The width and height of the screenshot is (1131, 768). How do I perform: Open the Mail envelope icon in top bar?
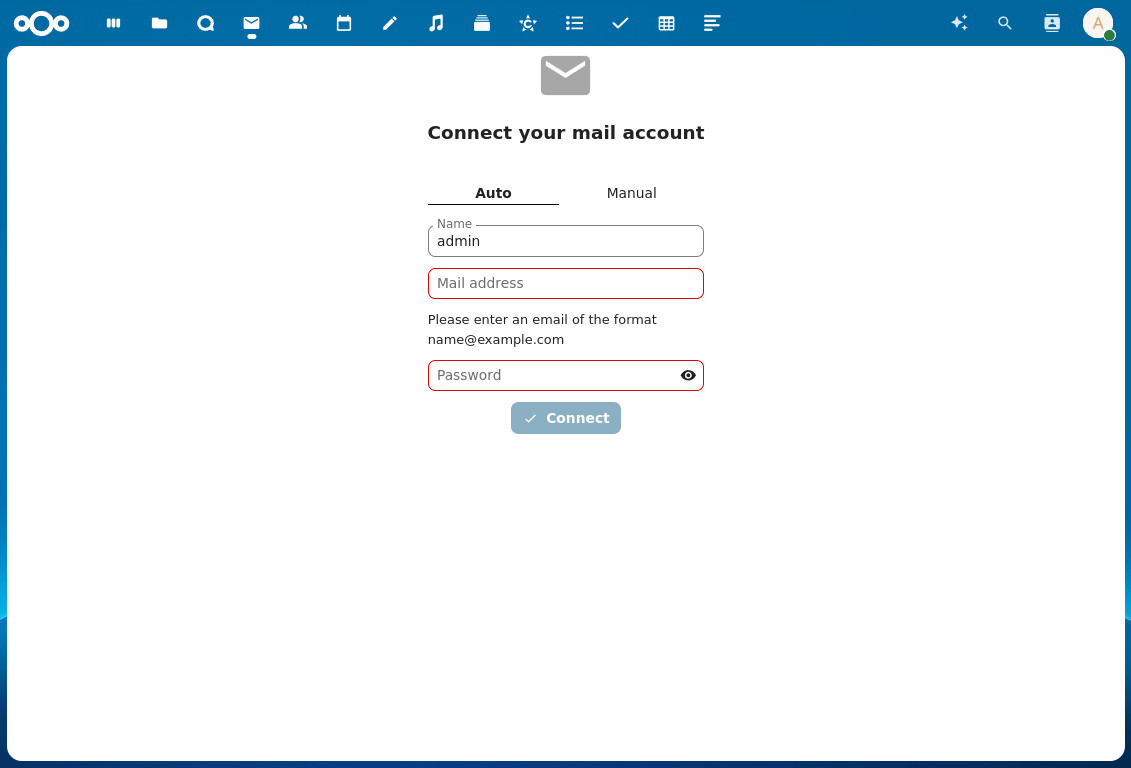tap(252, 23)
